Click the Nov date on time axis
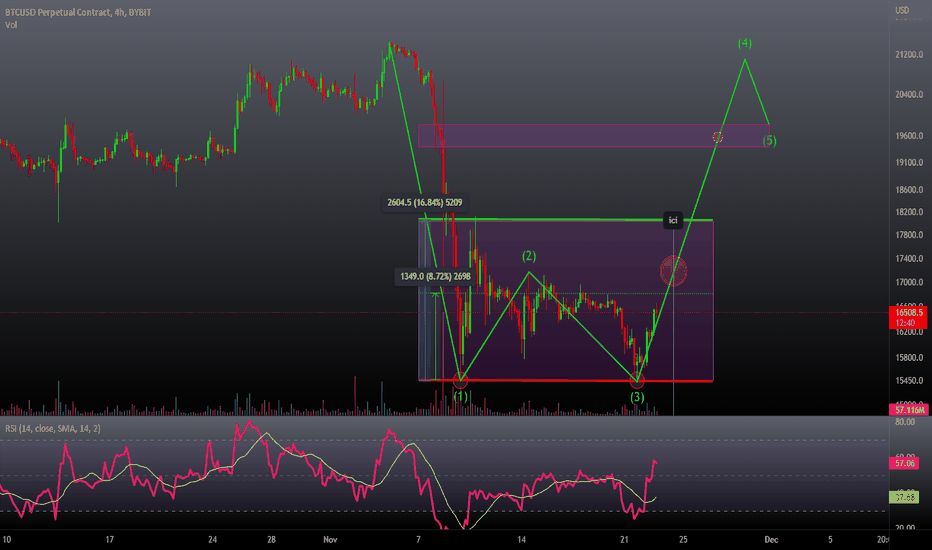 (330, 539)
